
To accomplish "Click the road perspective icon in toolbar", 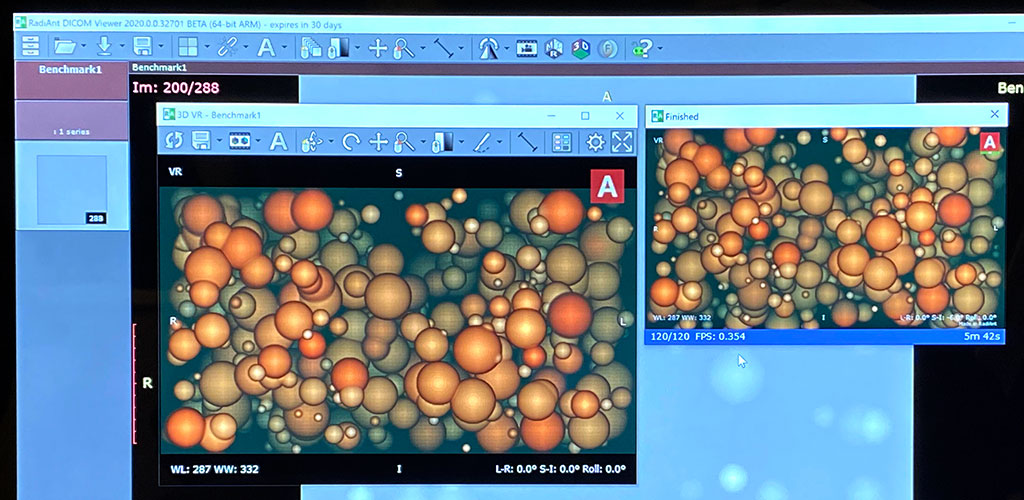I will coord(488,48).
